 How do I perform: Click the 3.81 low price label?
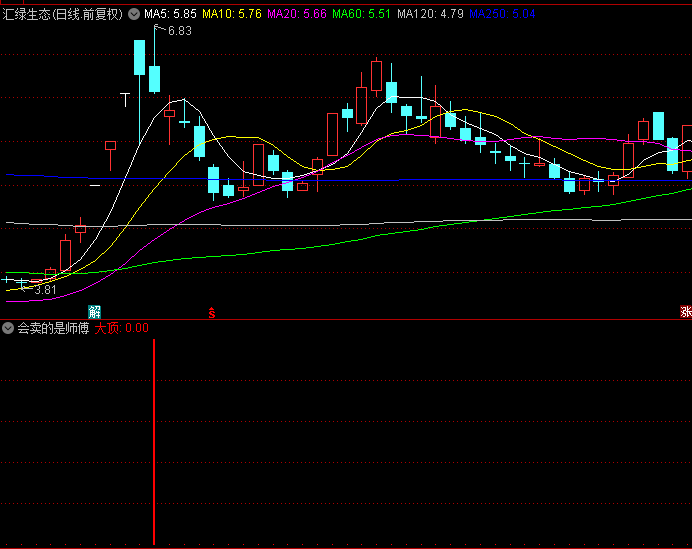point(45,290)
